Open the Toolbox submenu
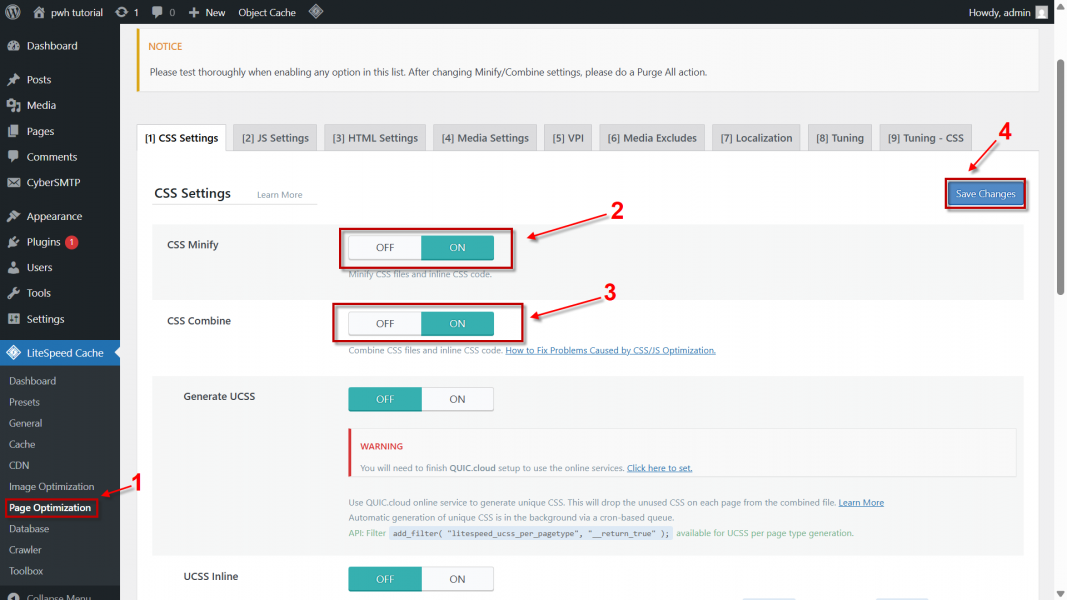1067x600 pixels. 26,571
